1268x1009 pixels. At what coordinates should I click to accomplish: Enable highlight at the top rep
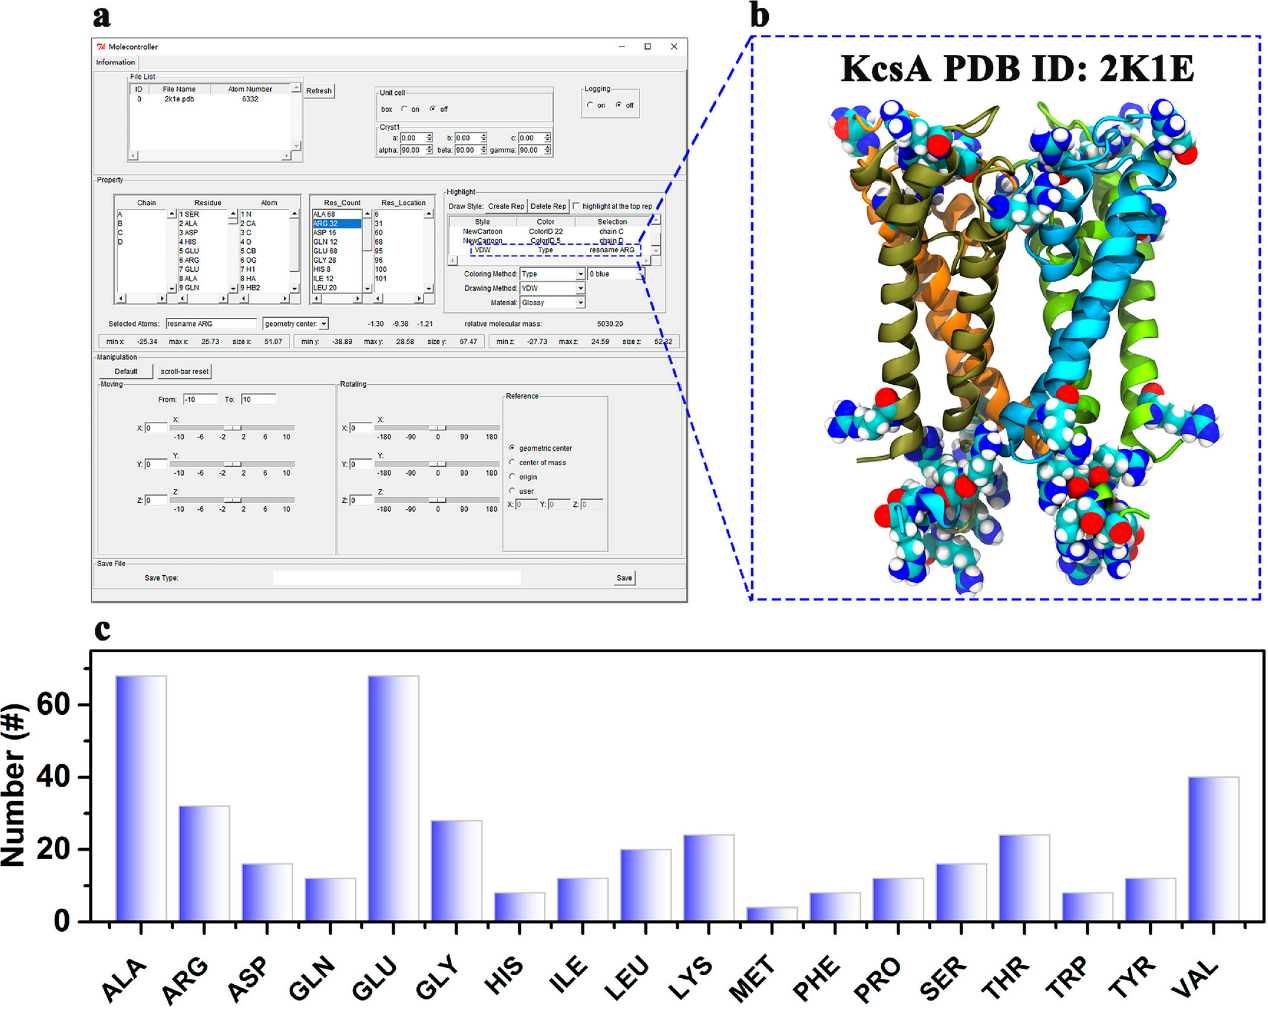pos(576,206)
